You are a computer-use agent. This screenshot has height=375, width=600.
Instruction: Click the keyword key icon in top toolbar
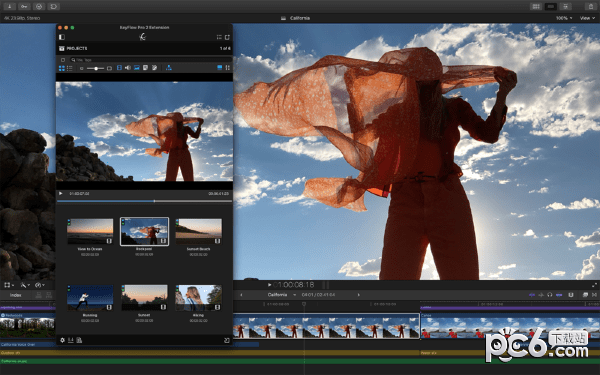tap(24, 7)
